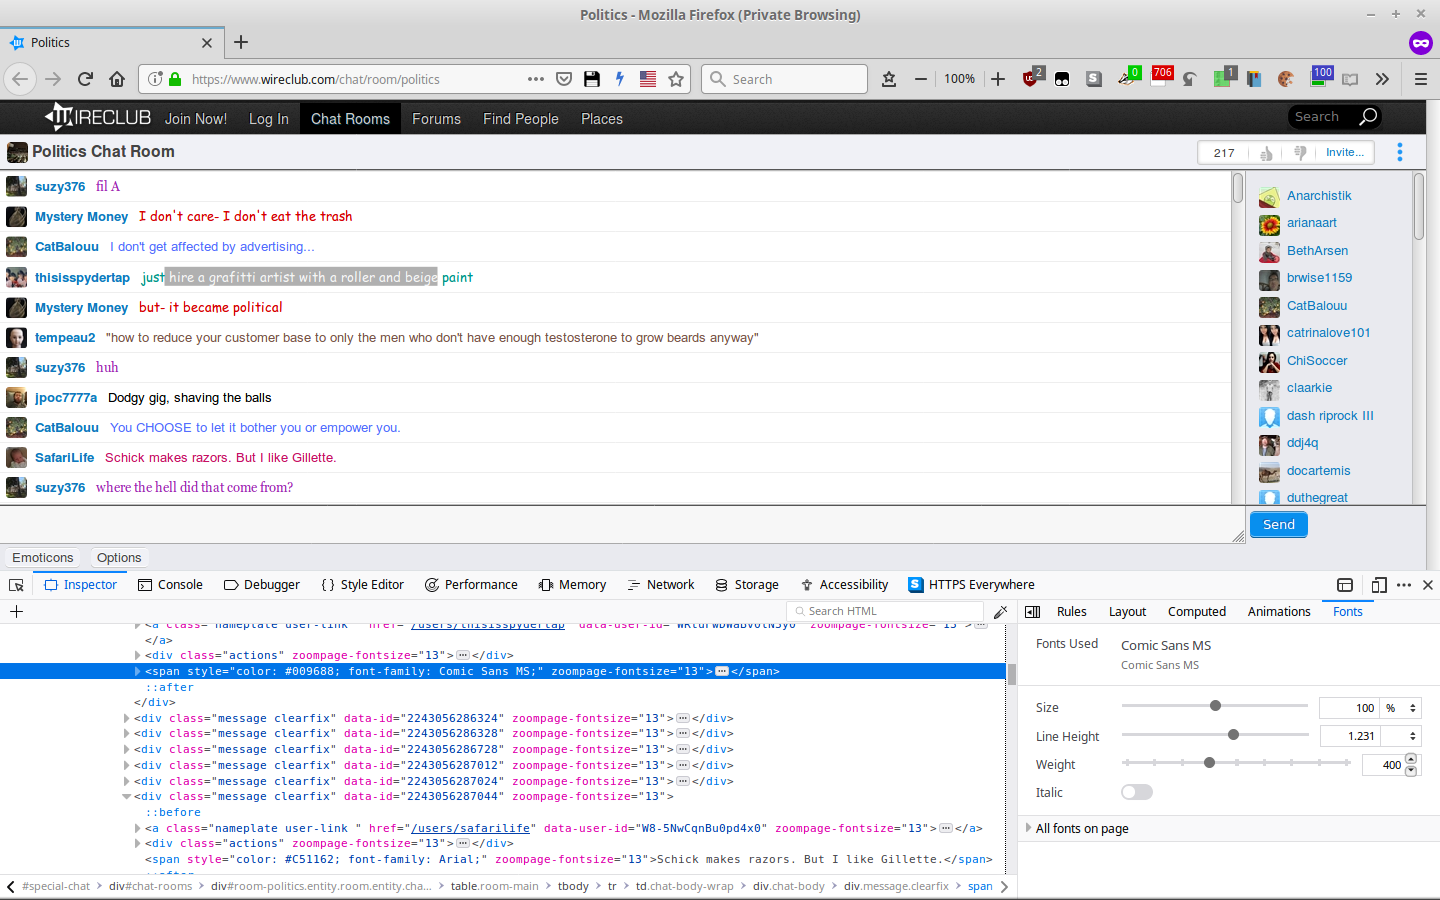Open page actions three-dot menu in URL bar
Screen dimensions: 1440x900
coord(536,79)
